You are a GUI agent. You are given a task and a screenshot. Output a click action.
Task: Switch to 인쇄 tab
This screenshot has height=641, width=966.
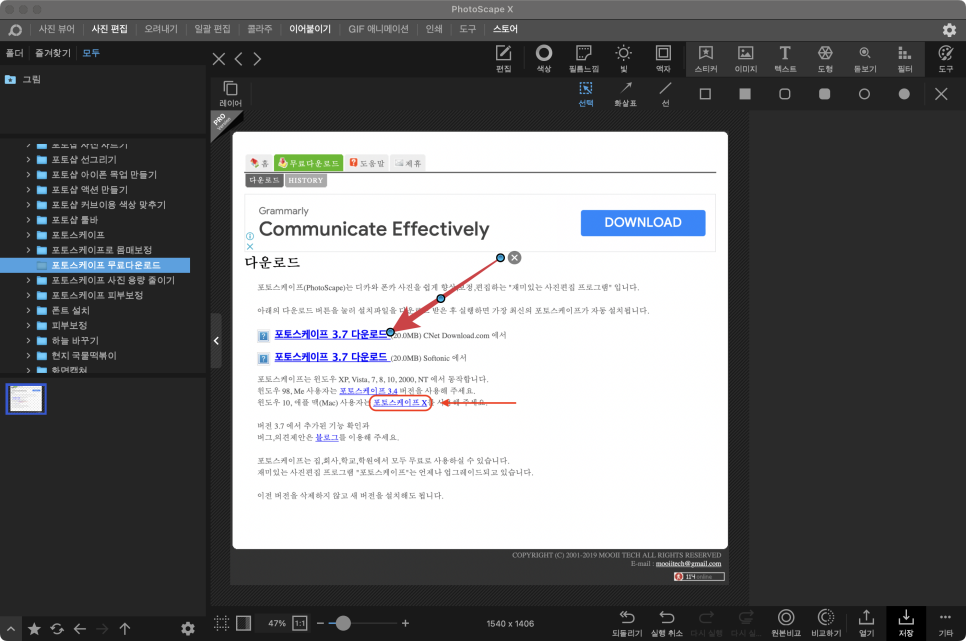click(434, 29)
